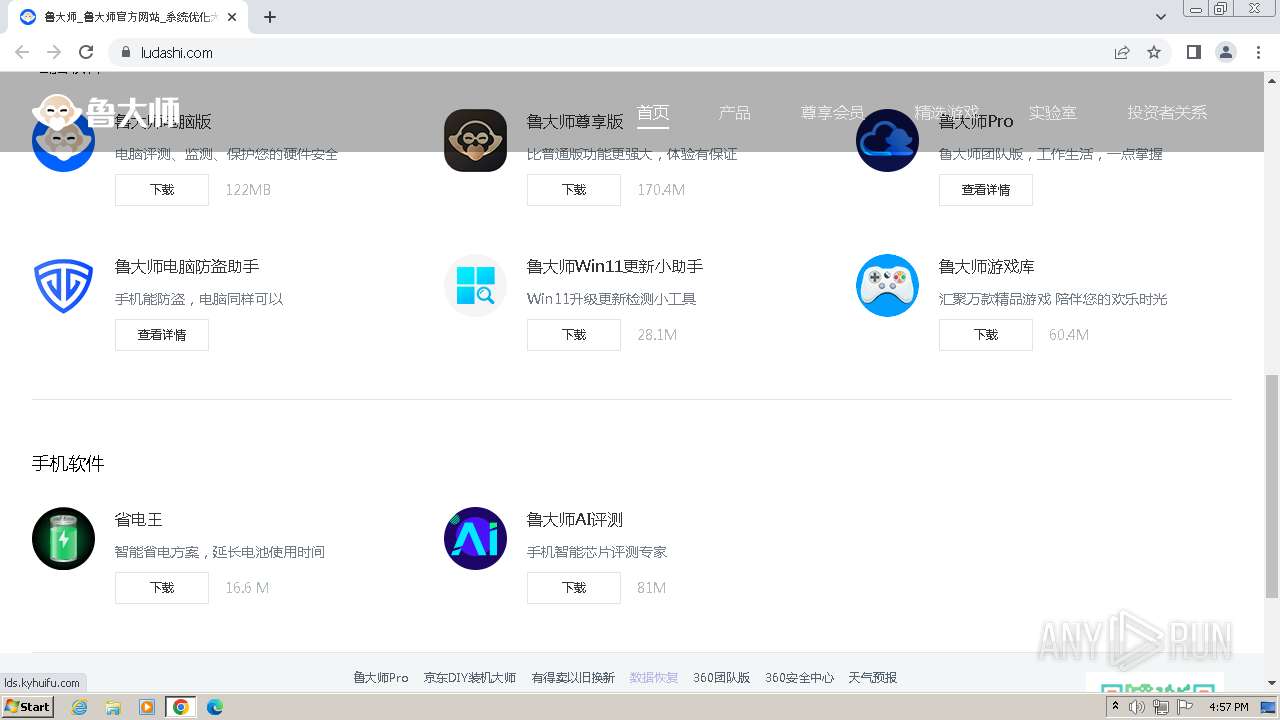Click the 鲁大师Pro footer link

pos(381,677)
